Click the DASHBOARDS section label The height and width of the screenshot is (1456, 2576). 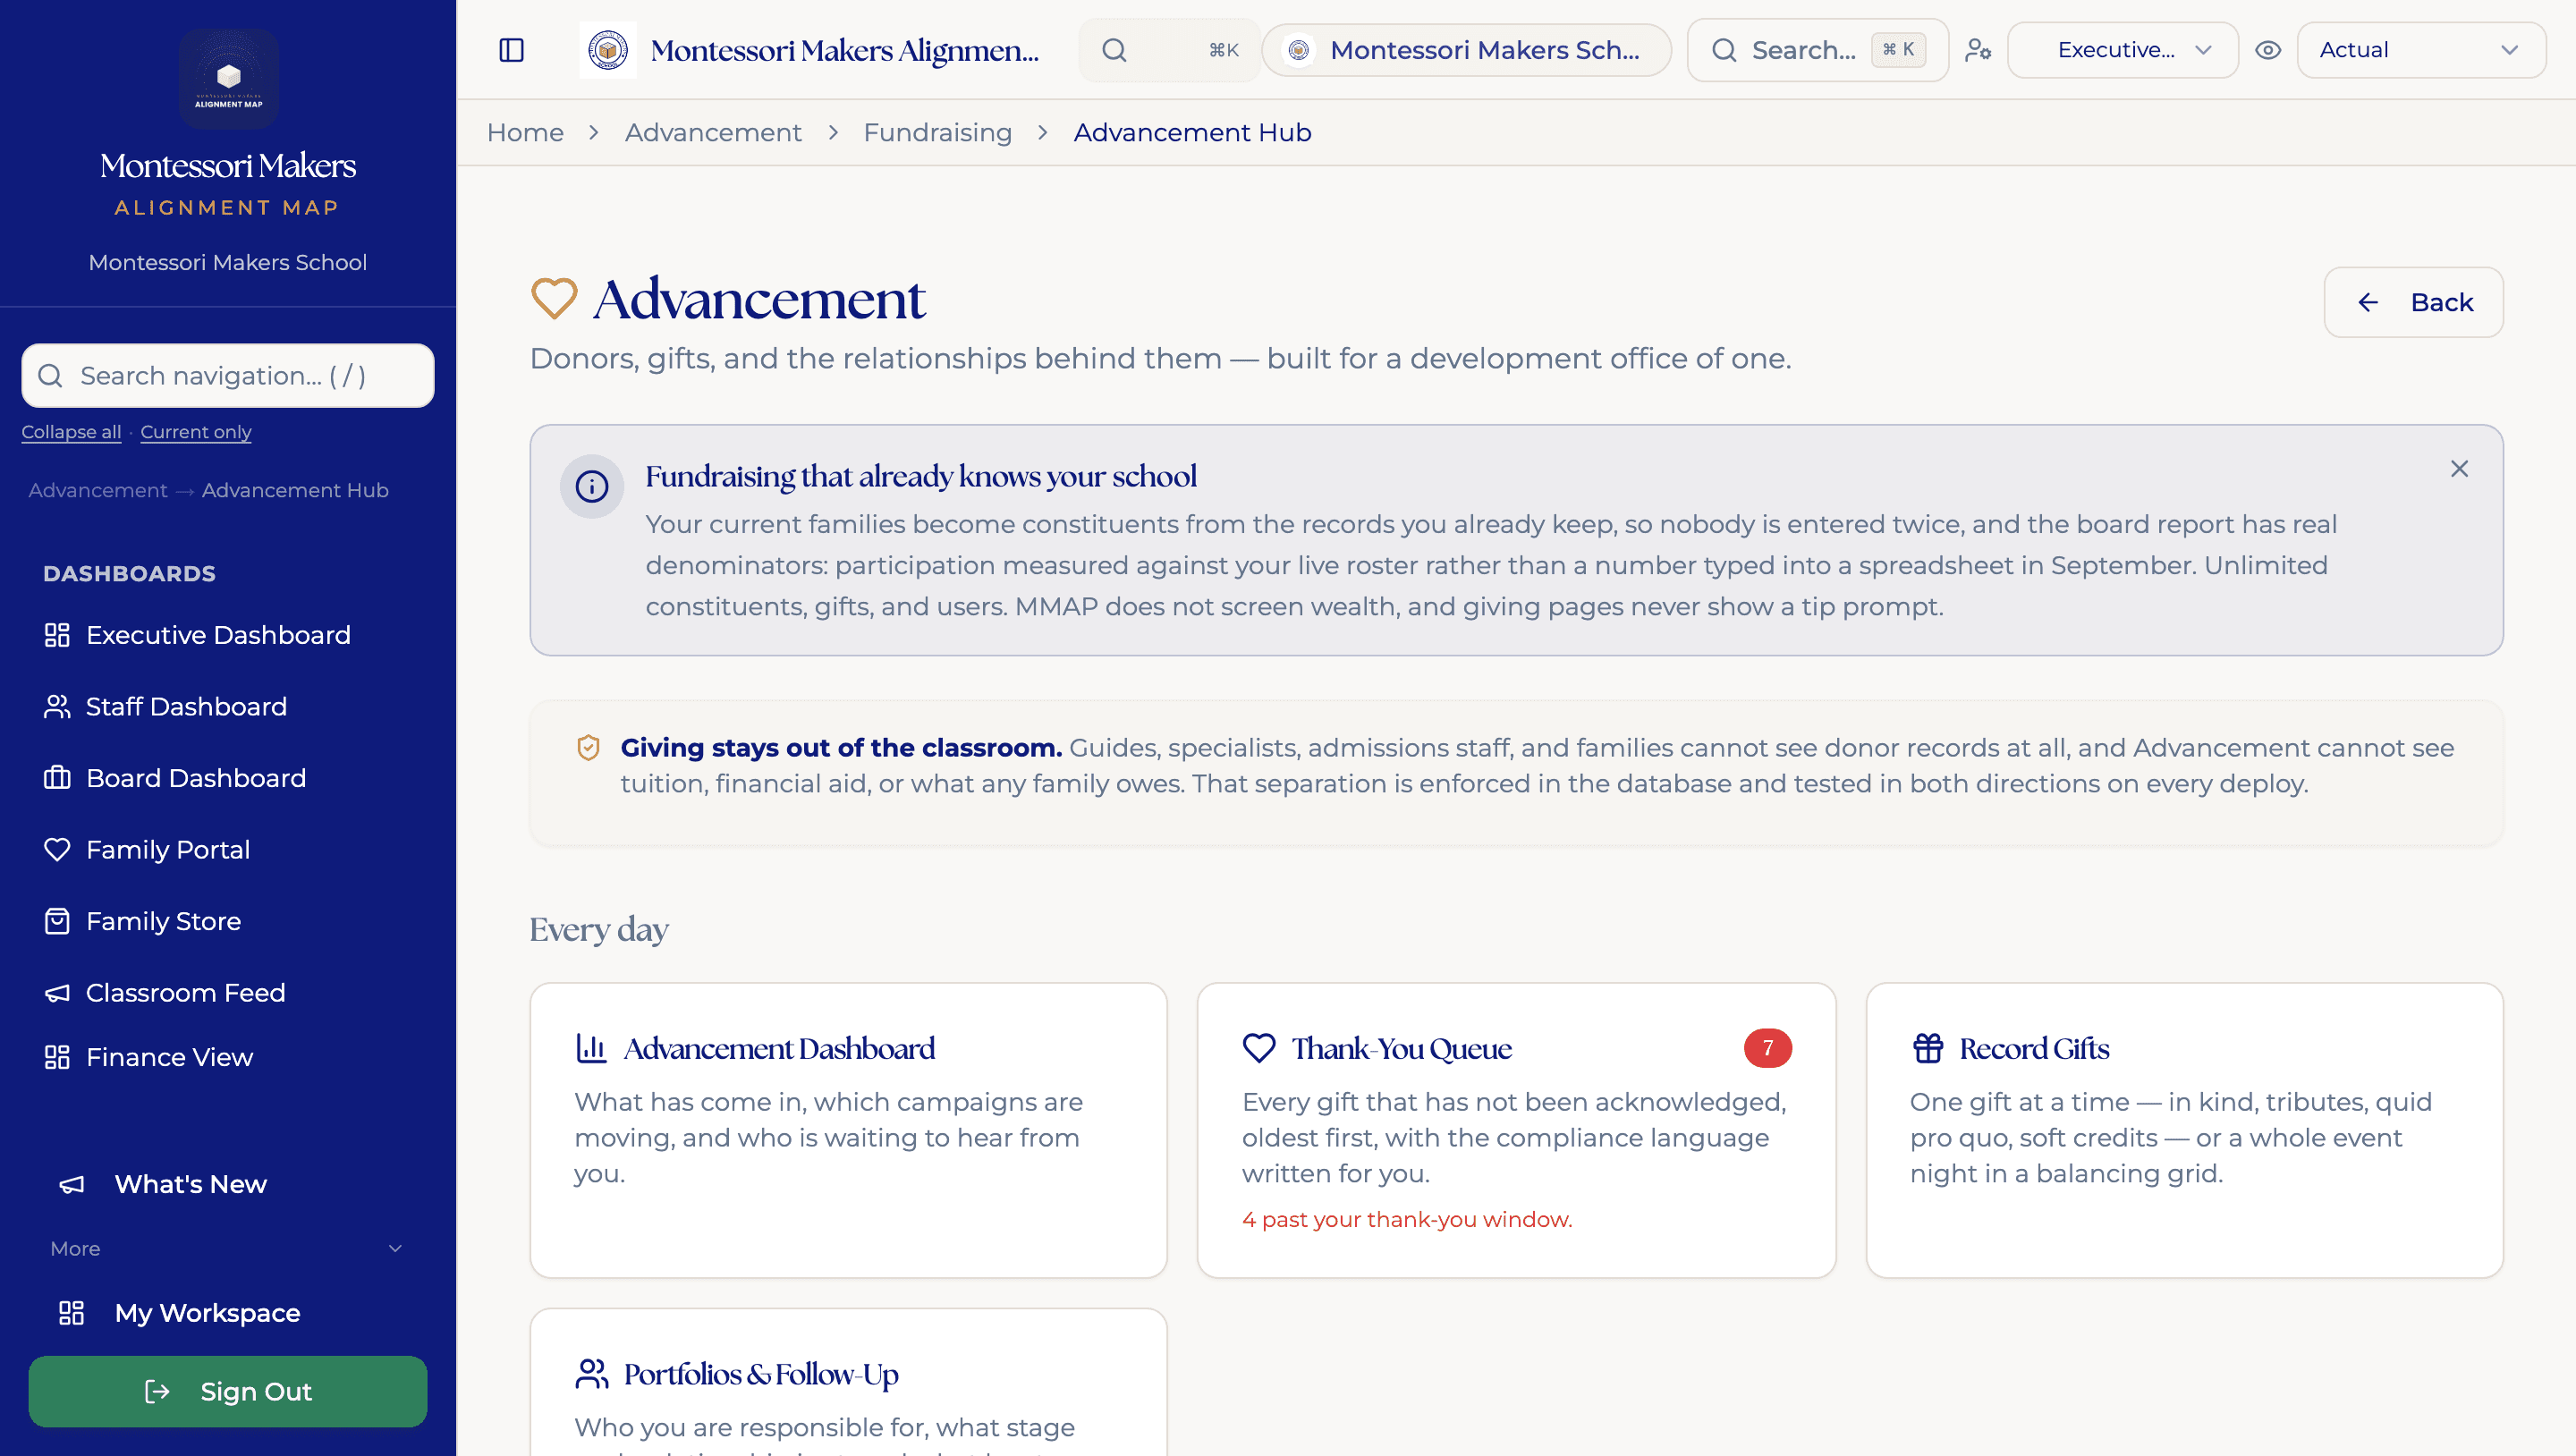129,573
